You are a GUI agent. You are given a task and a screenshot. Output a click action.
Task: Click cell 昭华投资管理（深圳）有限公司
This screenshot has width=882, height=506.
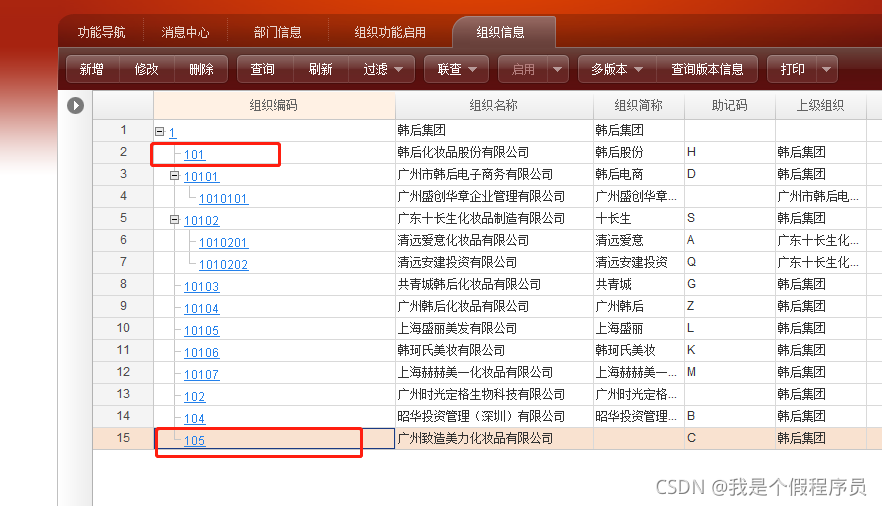pos(494,416)
